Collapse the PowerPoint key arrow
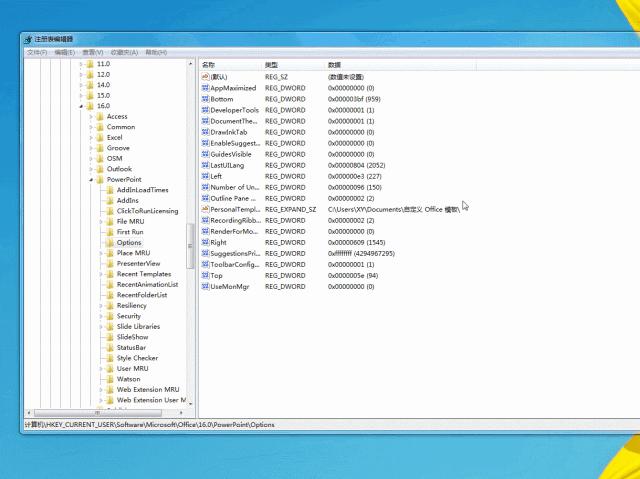640x479 pixels. click(91, 180)
